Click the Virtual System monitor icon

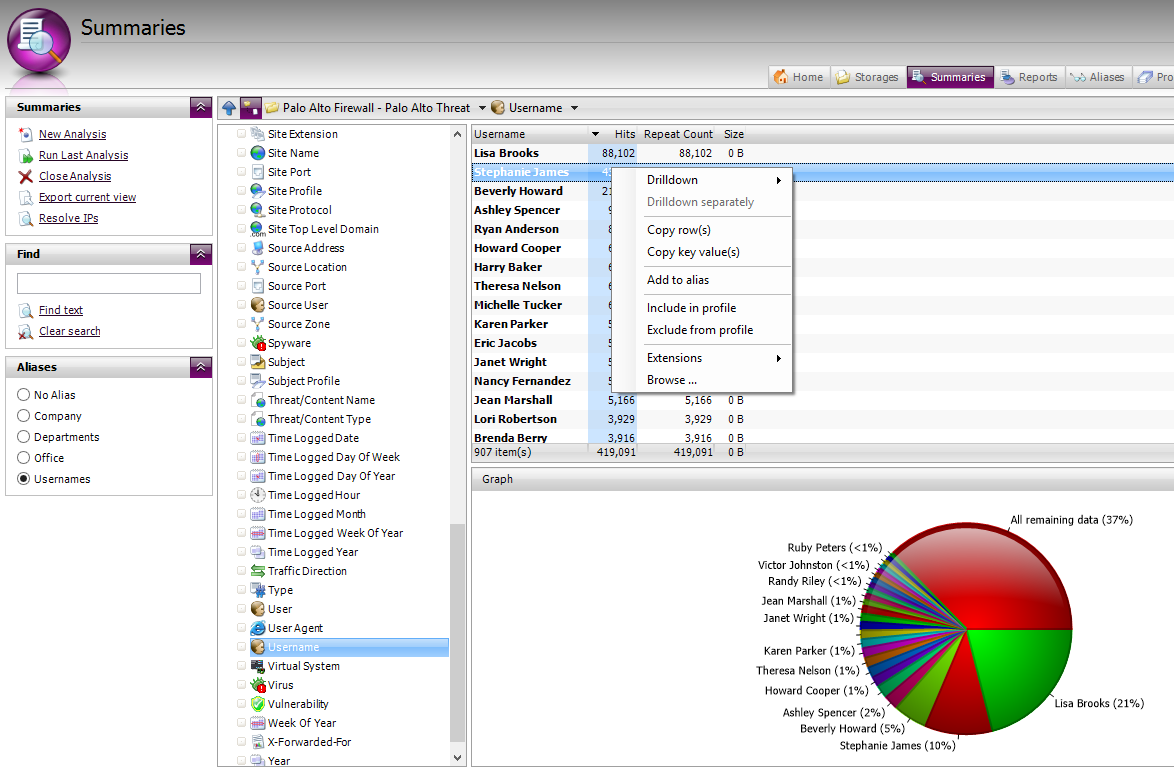258,665
